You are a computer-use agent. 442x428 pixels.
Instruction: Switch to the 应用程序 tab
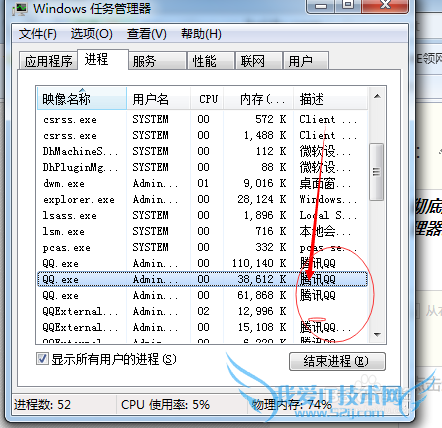48,61
